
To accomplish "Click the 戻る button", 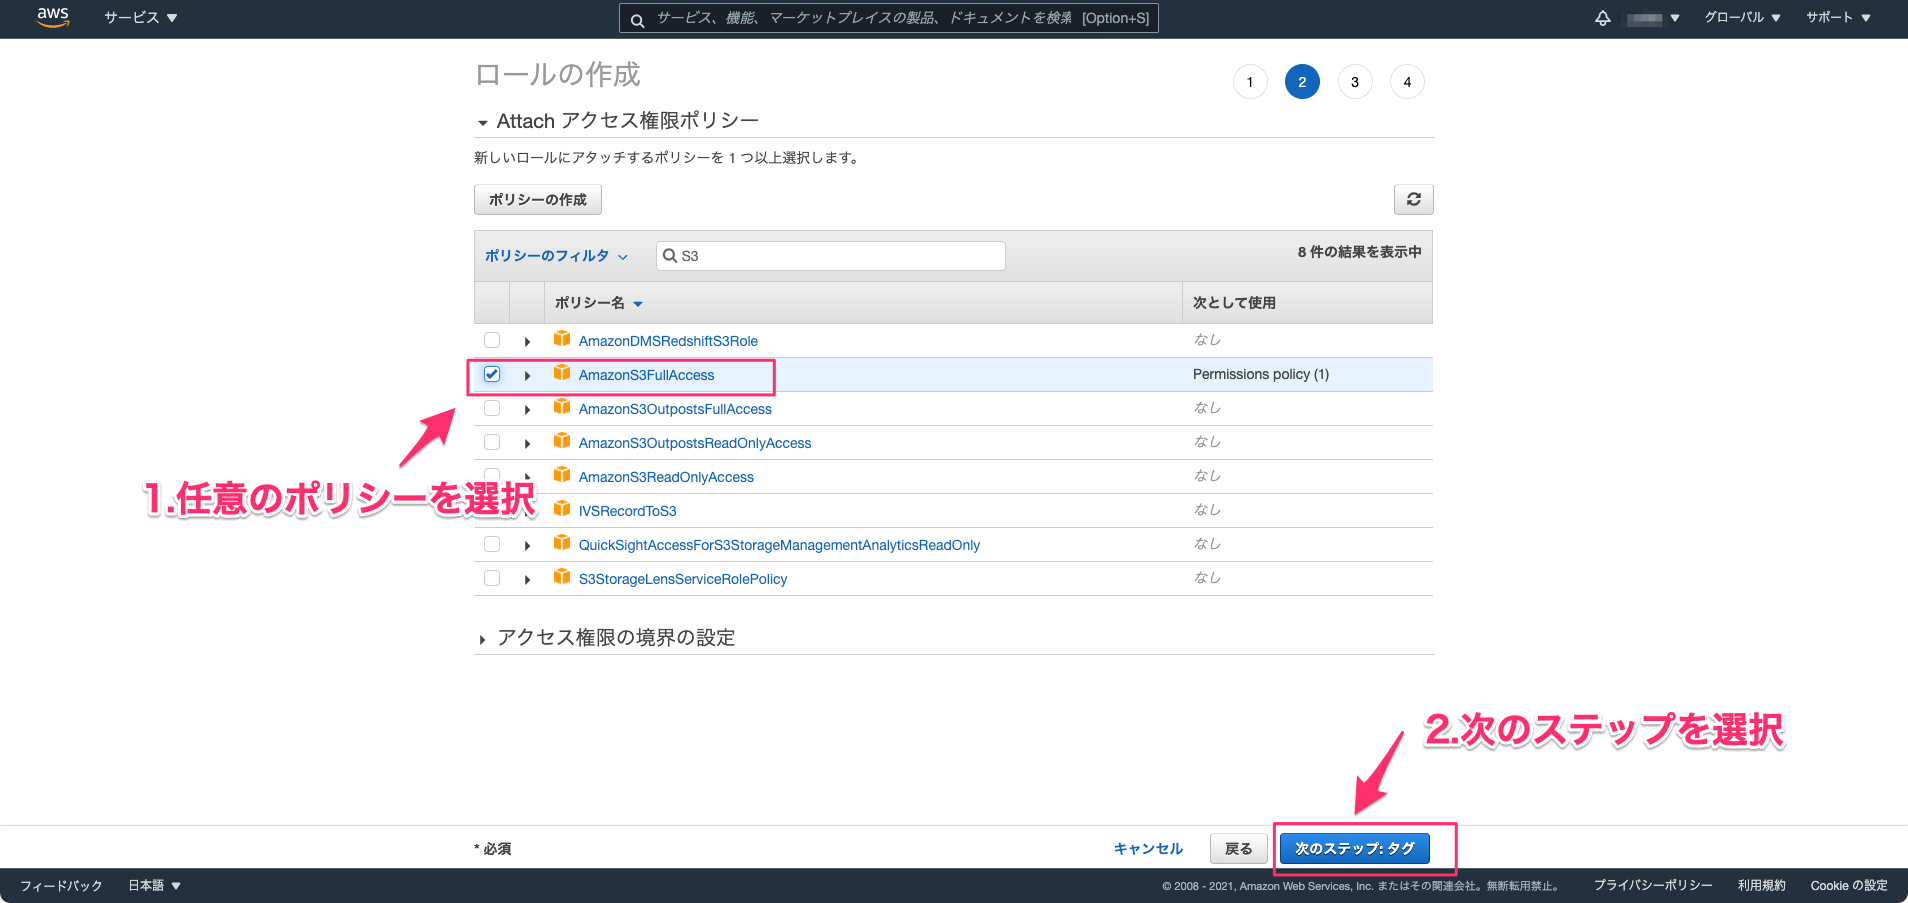I will [x=1238, y=848].
